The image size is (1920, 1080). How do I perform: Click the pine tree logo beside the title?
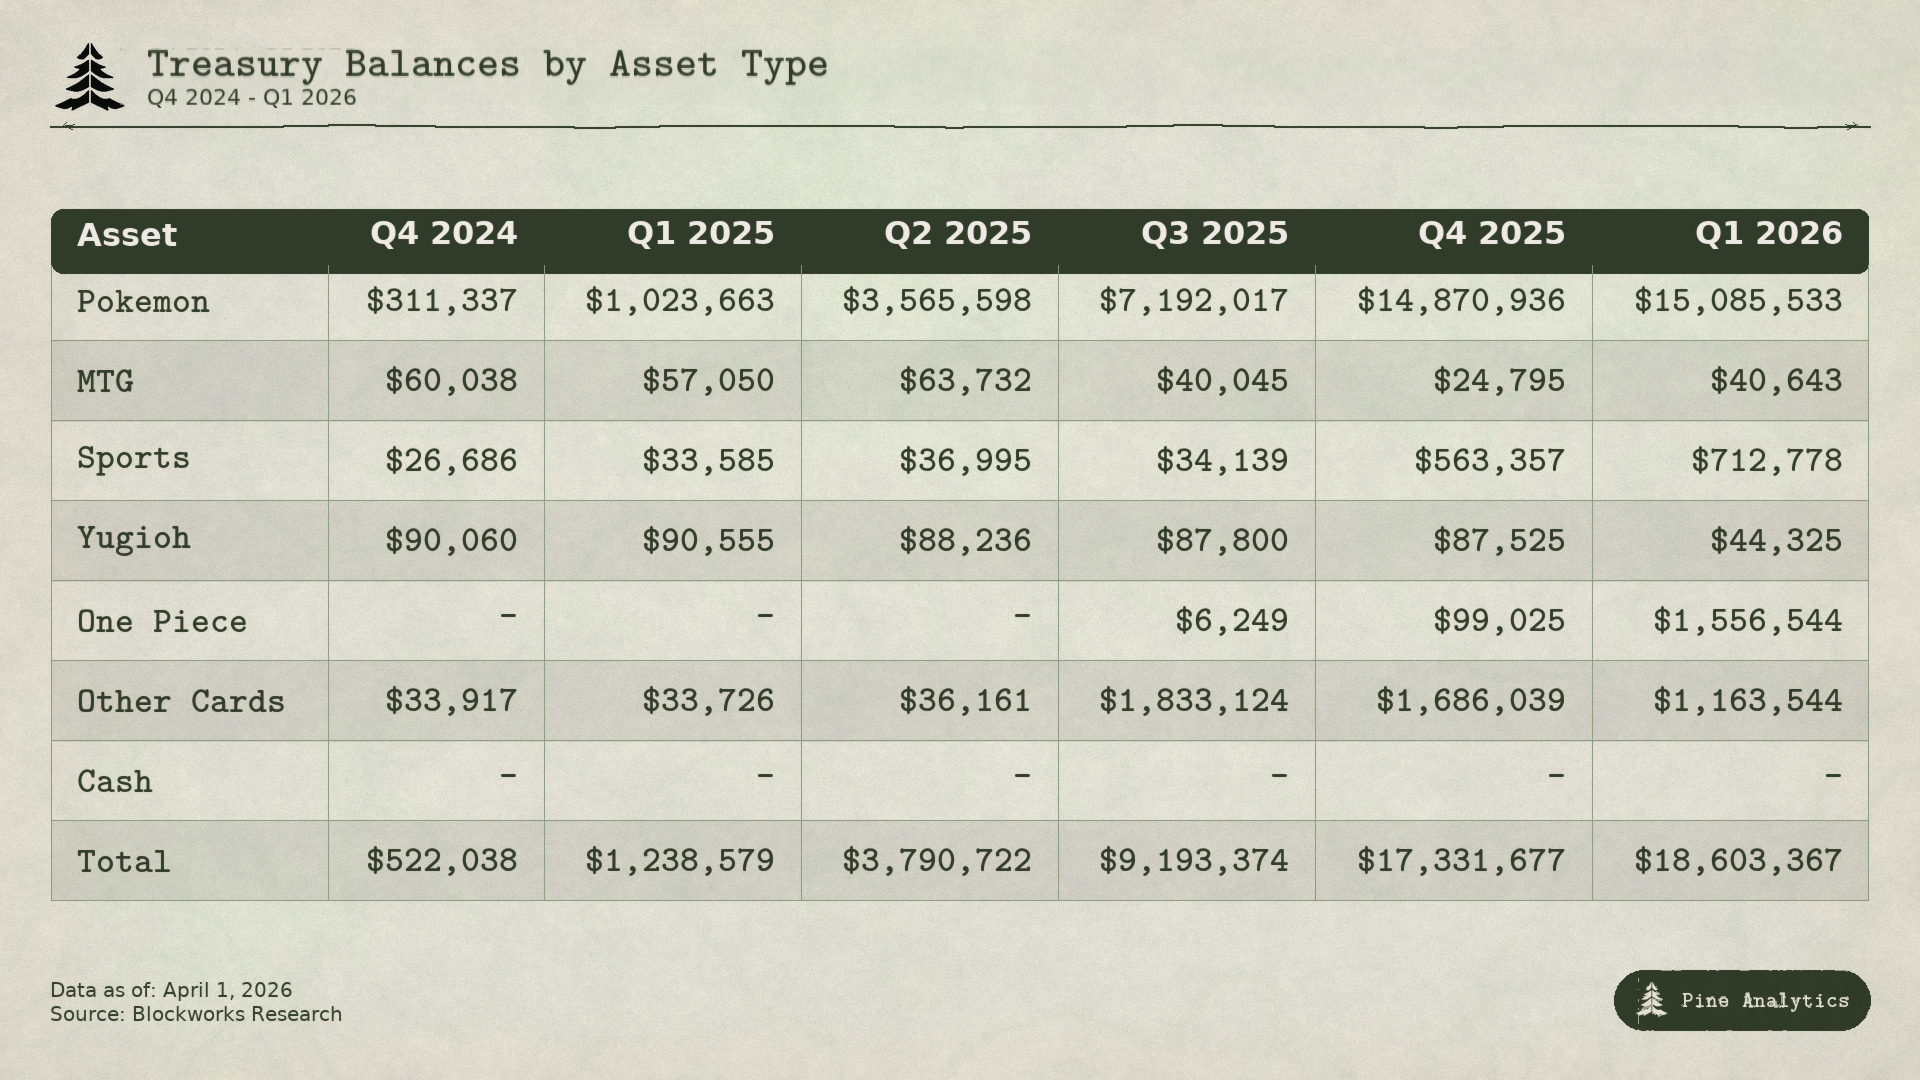pos(90,77)
